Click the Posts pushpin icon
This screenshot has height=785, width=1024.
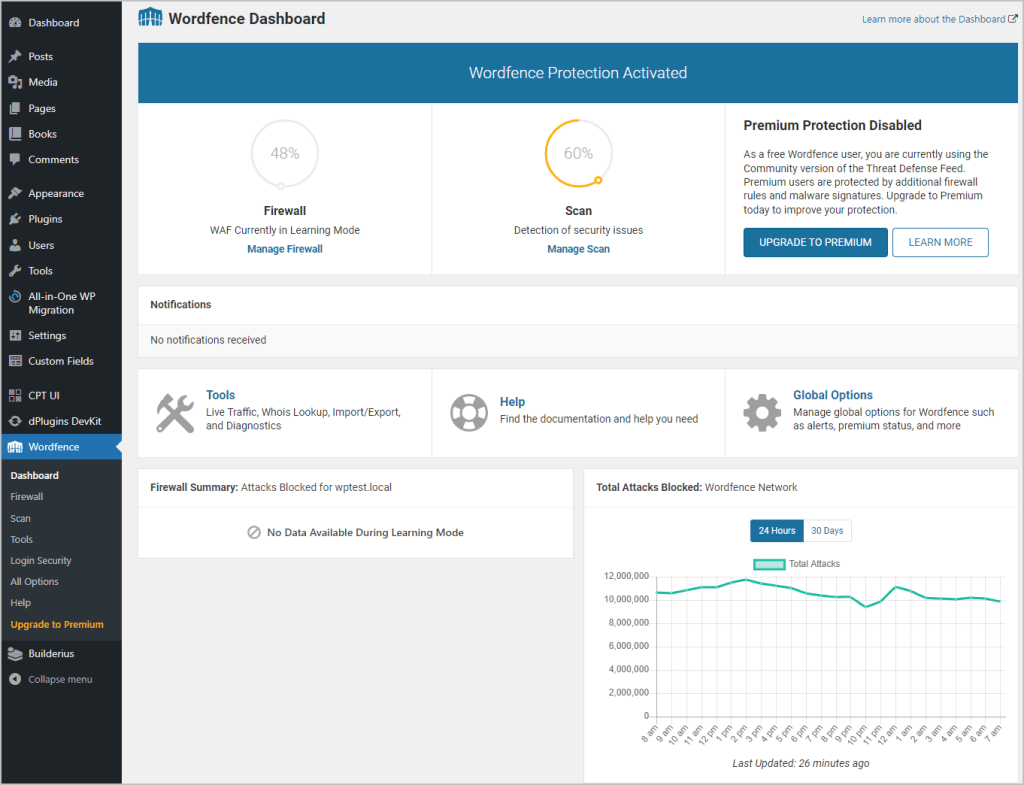tap(15, 56)
